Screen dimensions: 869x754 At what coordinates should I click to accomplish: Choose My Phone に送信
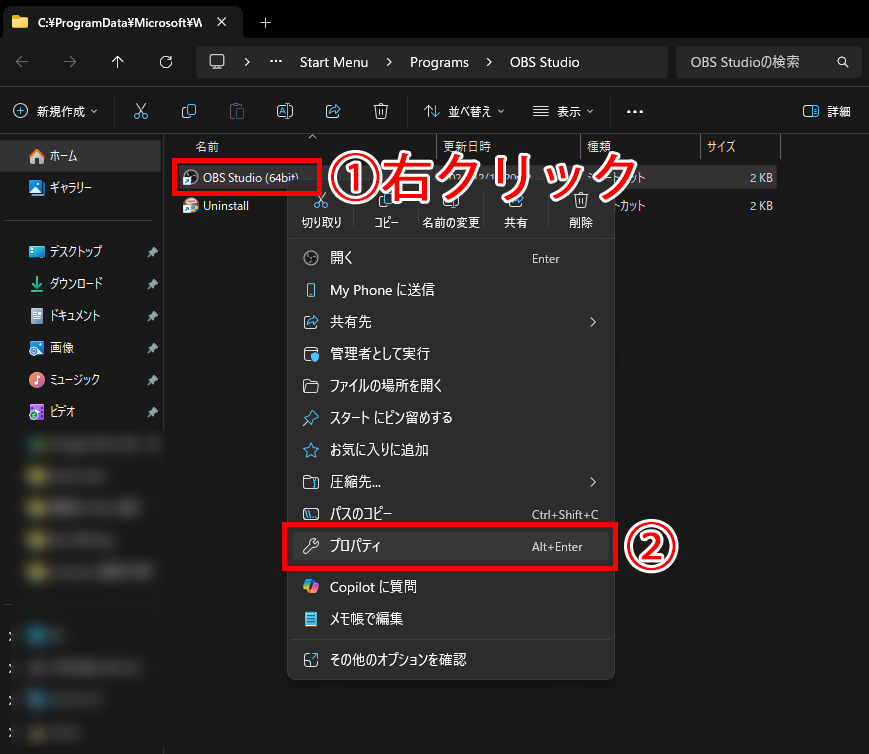[x=451, y=290]
